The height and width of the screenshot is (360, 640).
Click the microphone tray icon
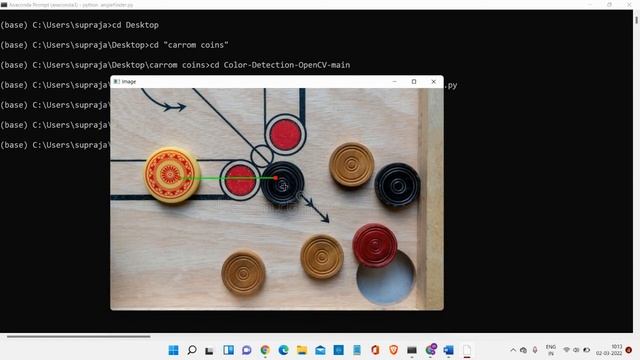(x=535, y=350)
